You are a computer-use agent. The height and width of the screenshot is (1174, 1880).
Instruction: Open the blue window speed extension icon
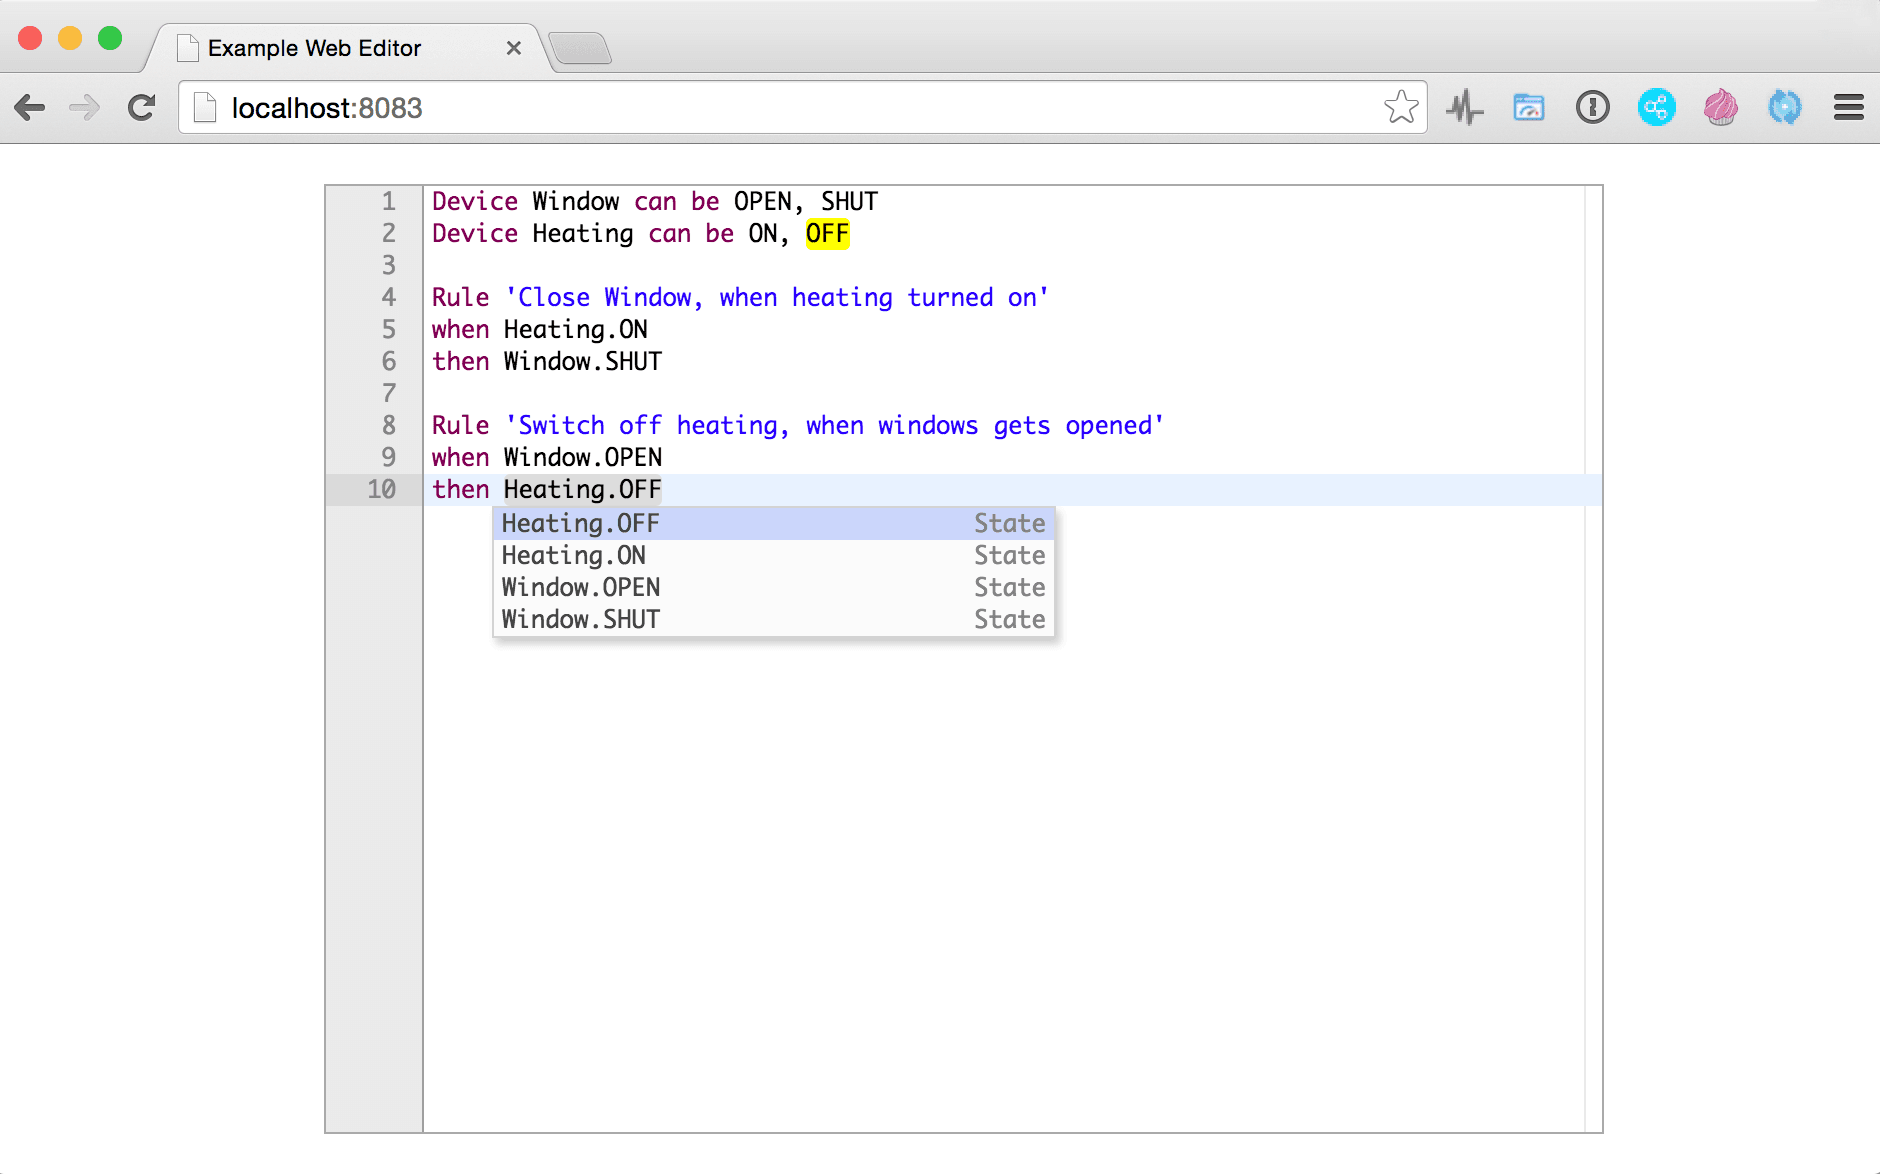(1529, 107)
